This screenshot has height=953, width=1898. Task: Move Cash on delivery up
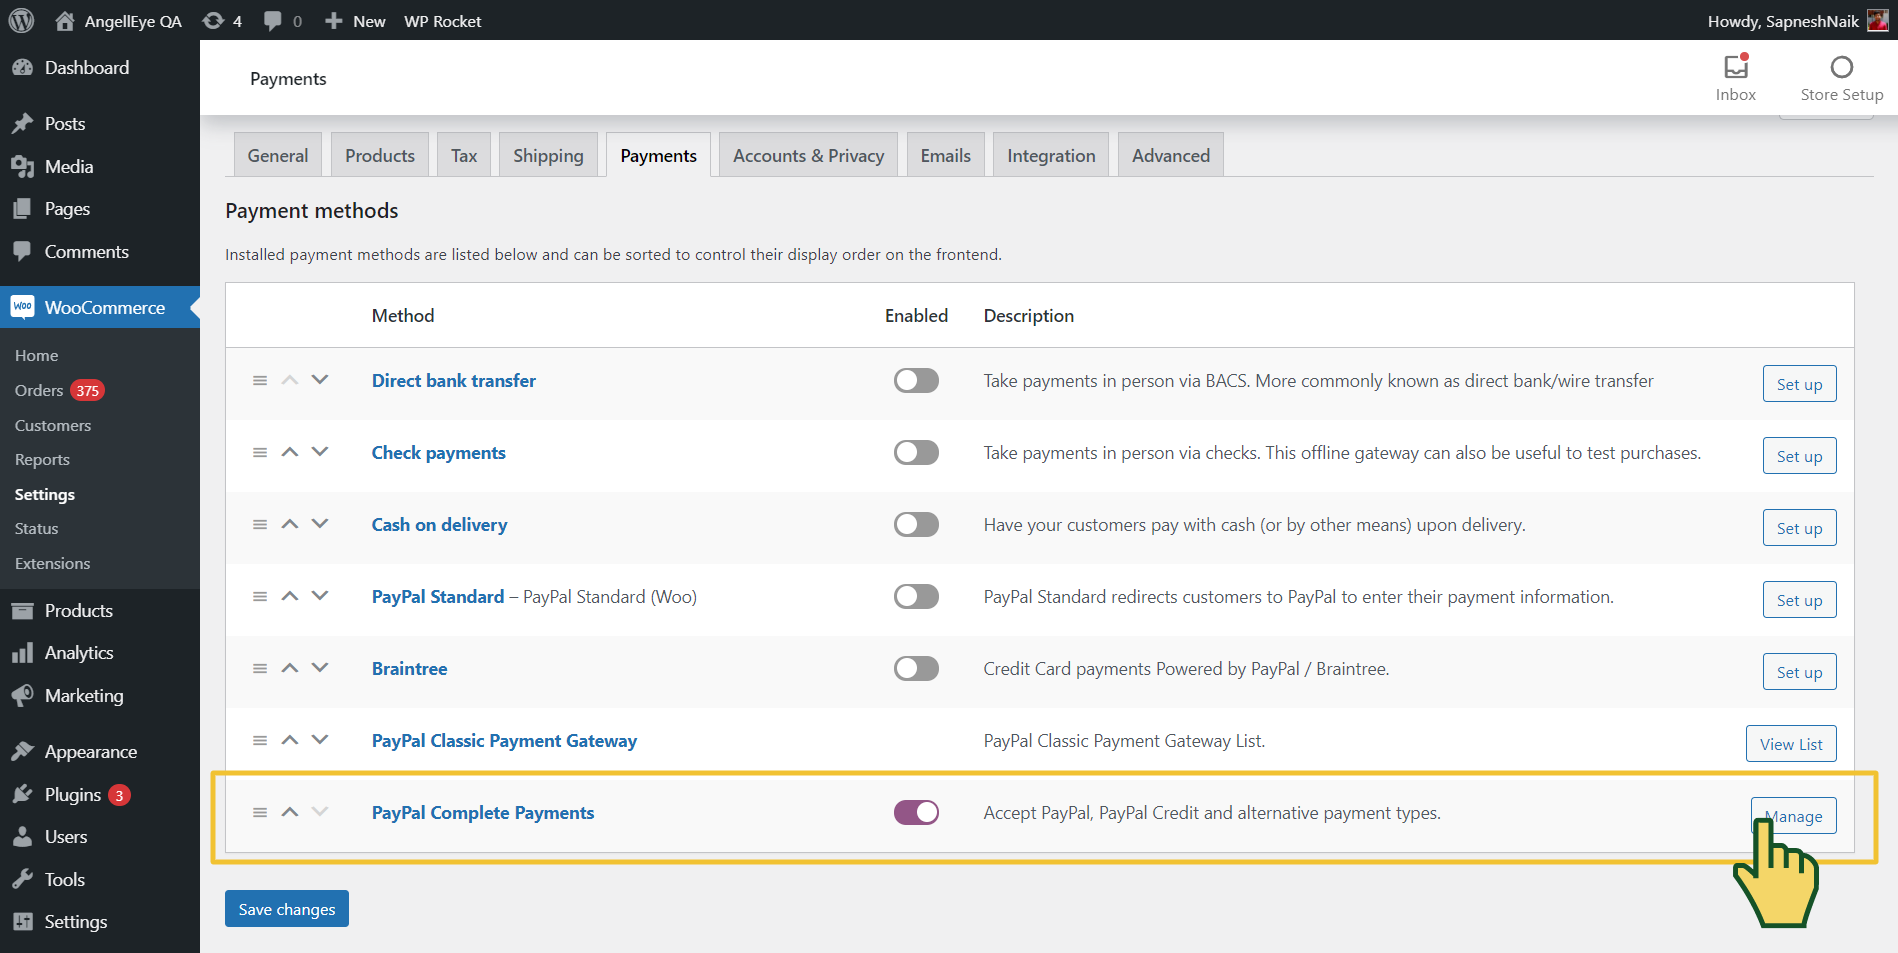(290, 524)
